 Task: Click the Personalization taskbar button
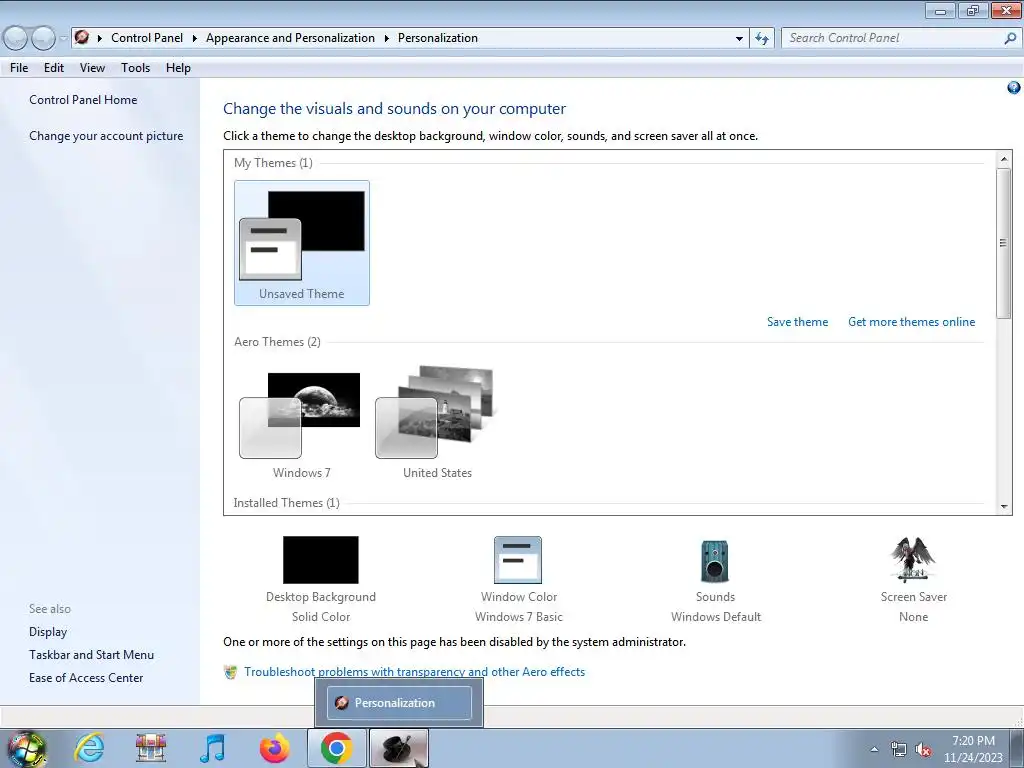[x=399, y=748]
